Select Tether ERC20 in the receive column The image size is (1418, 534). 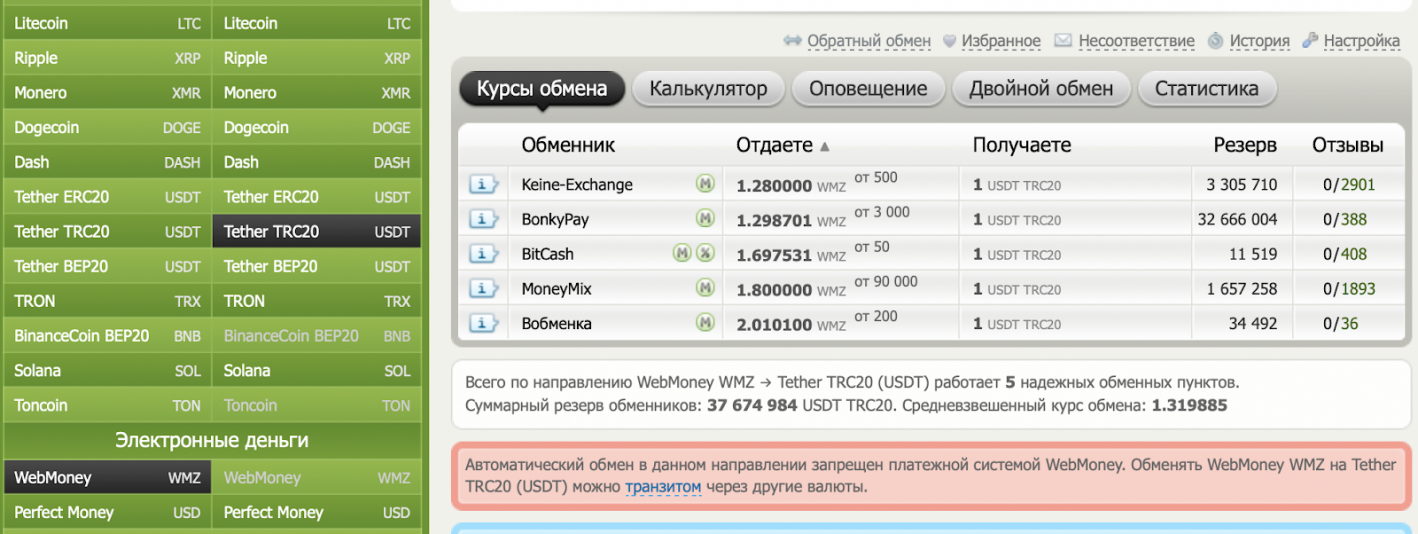point(317,197)
